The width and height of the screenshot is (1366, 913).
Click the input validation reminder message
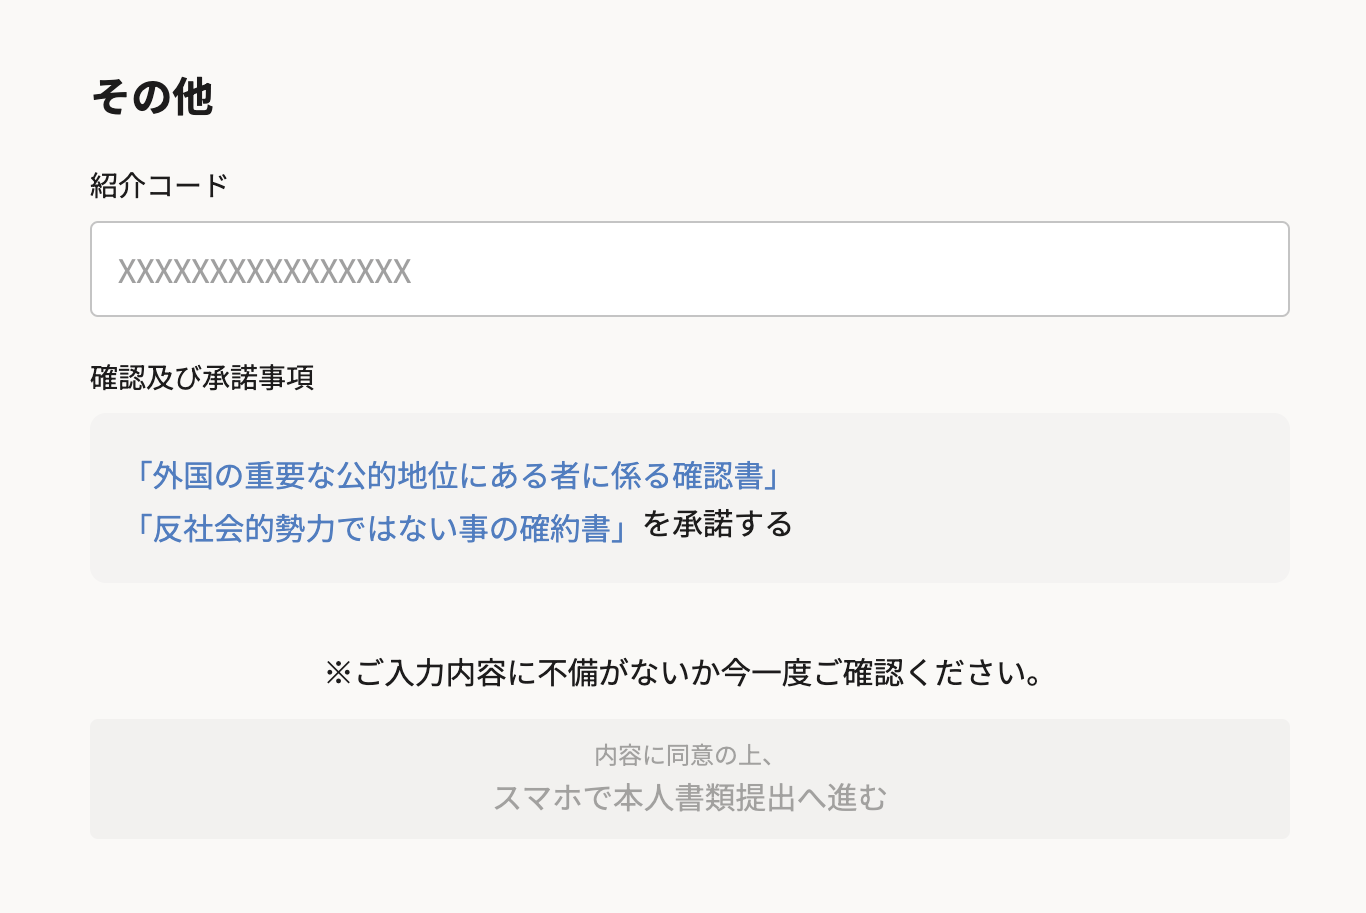[x=683, y=672]
